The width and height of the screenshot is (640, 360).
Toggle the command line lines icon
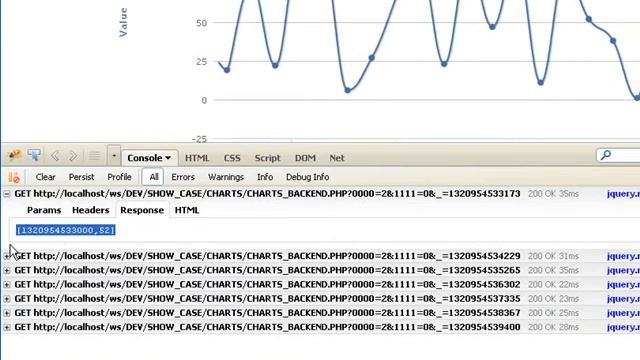tap(94, 156)
